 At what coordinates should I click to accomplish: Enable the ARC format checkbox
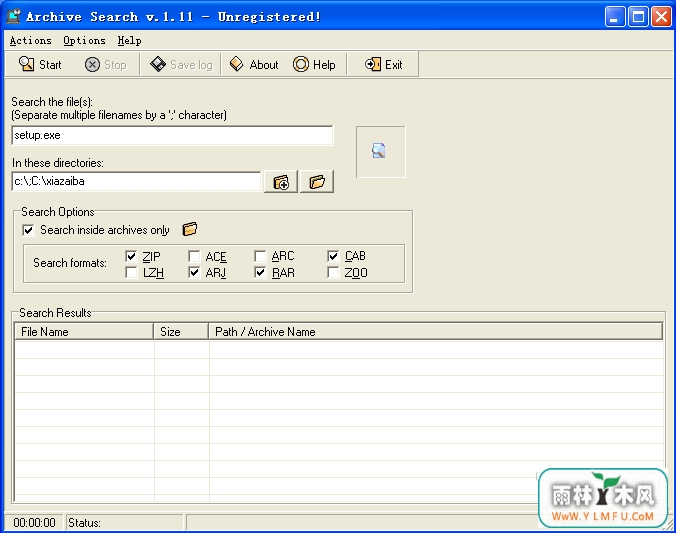click(x=260, y=256)
